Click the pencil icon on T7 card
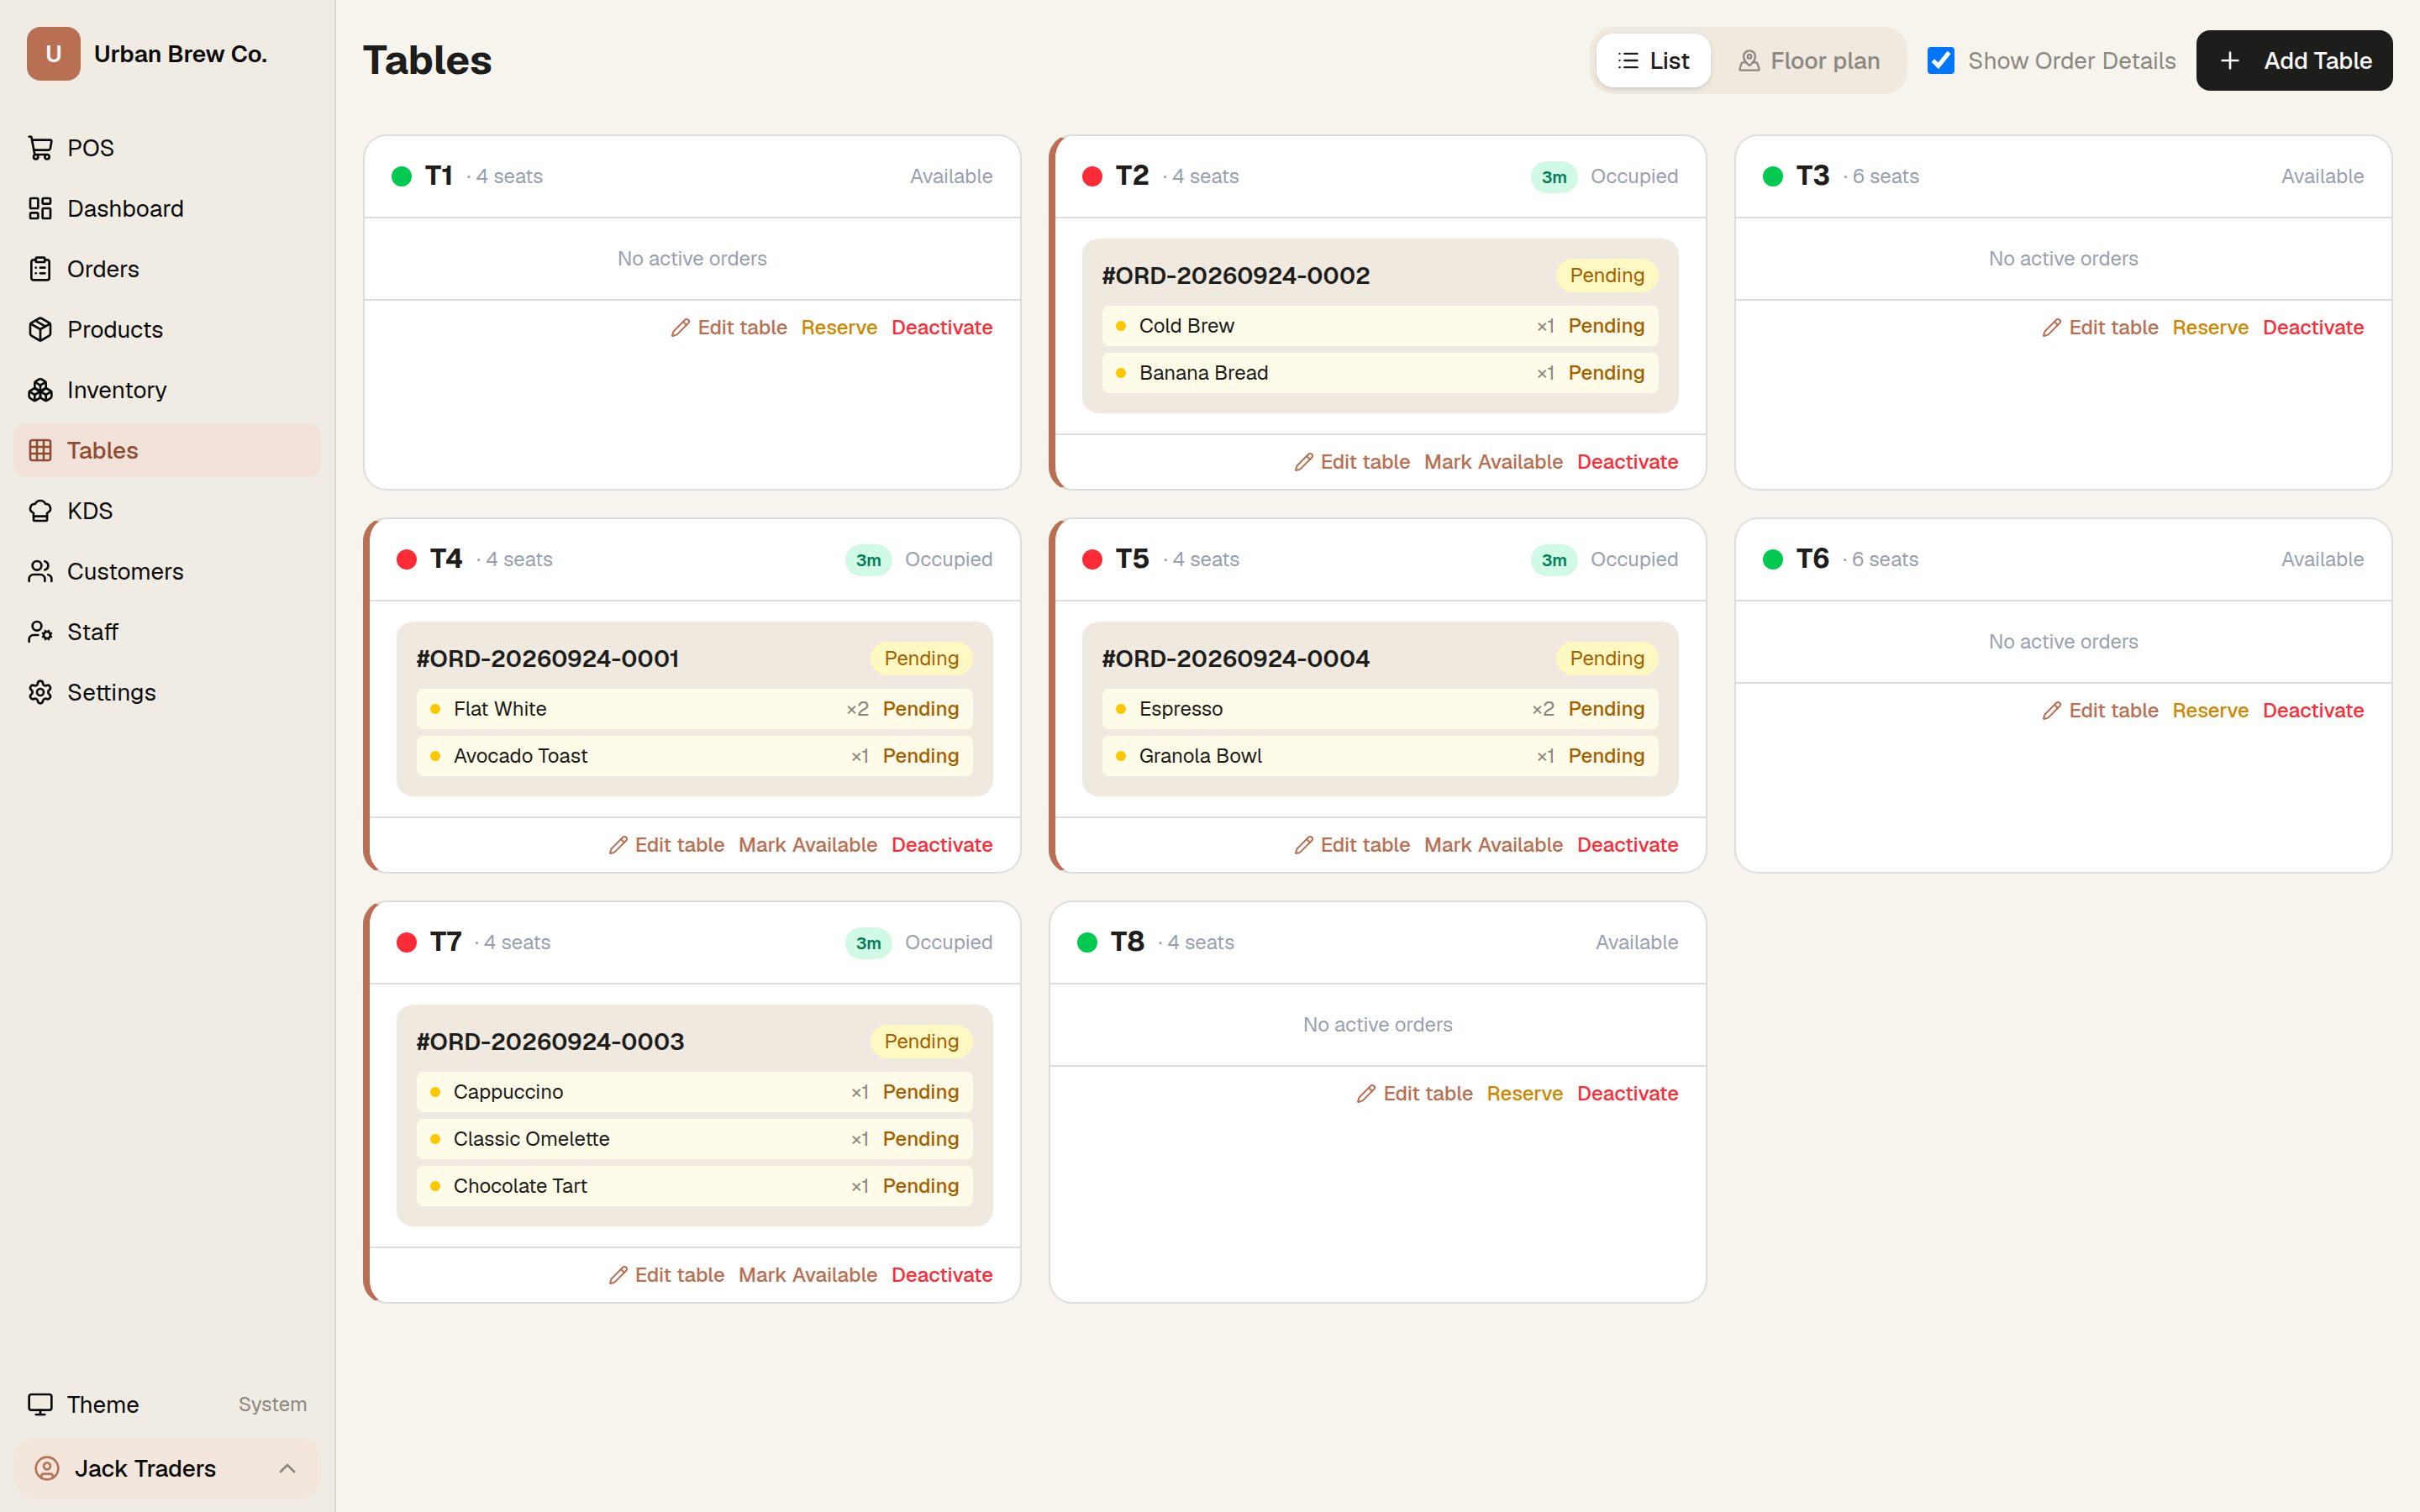Viewport: 2420px width, 1512px height. tap(618, 1275)
